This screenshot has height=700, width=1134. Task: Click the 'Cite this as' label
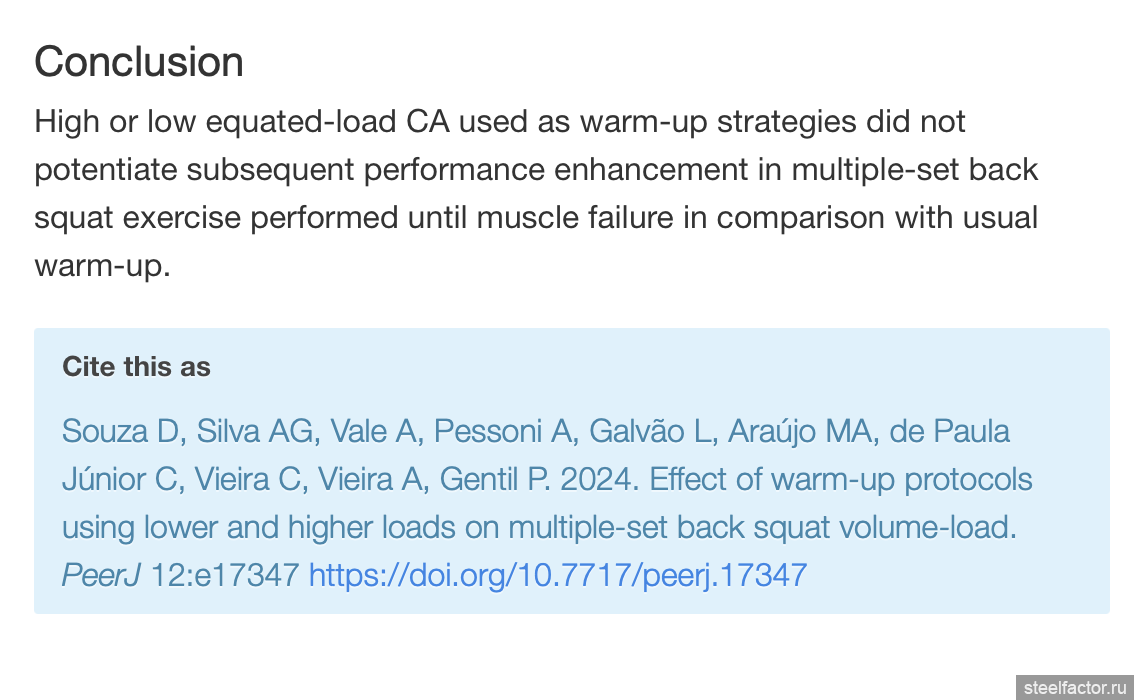(136, 367)
